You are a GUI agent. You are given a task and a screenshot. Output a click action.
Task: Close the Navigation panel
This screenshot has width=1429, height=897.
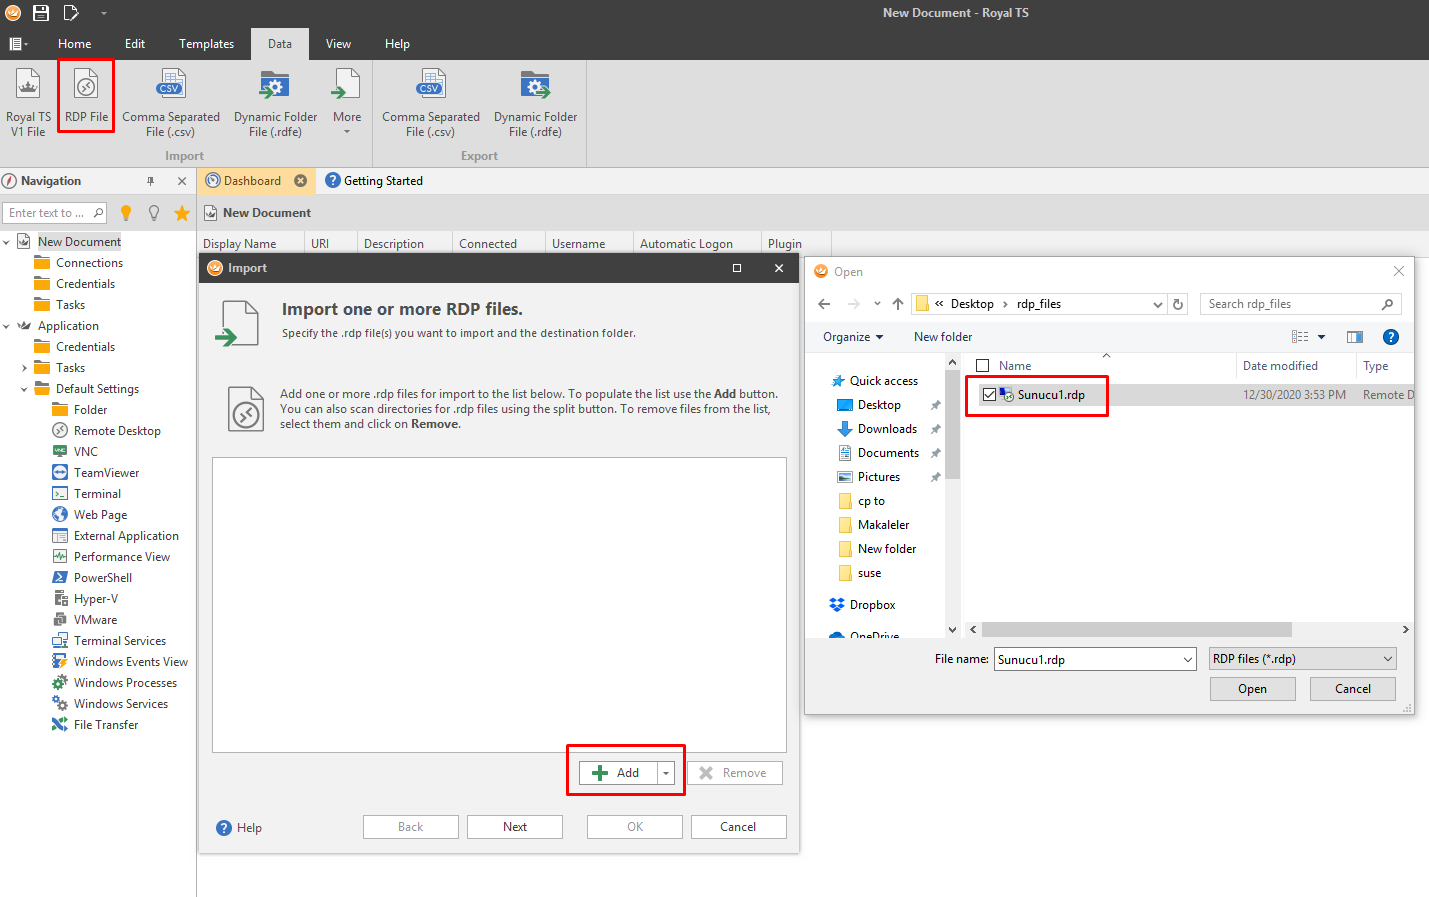pyautogui.click(x=181, y=181)
